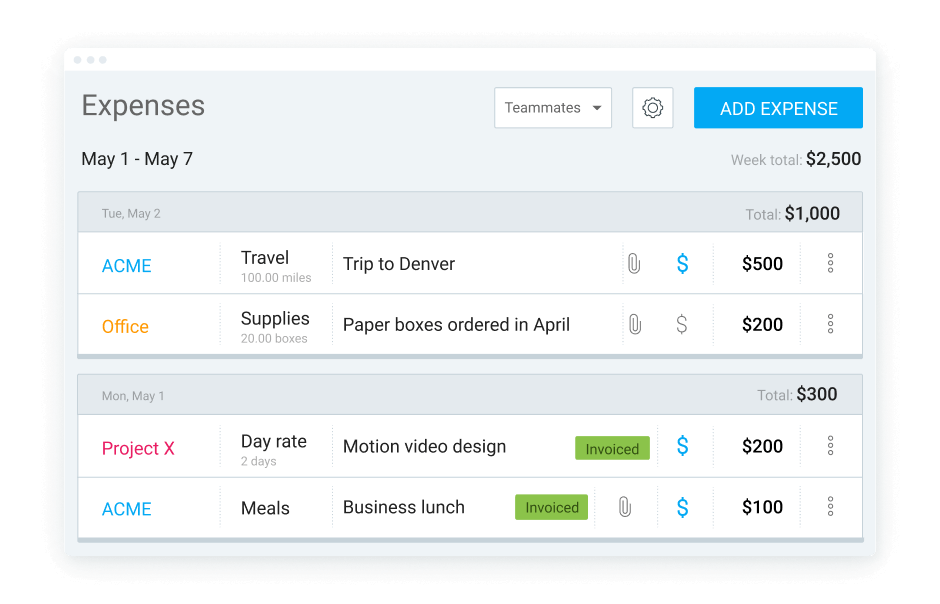Viewport: 940px width, 604px height.
Task: Click the Week total $2,500 value
Action: 833,159
